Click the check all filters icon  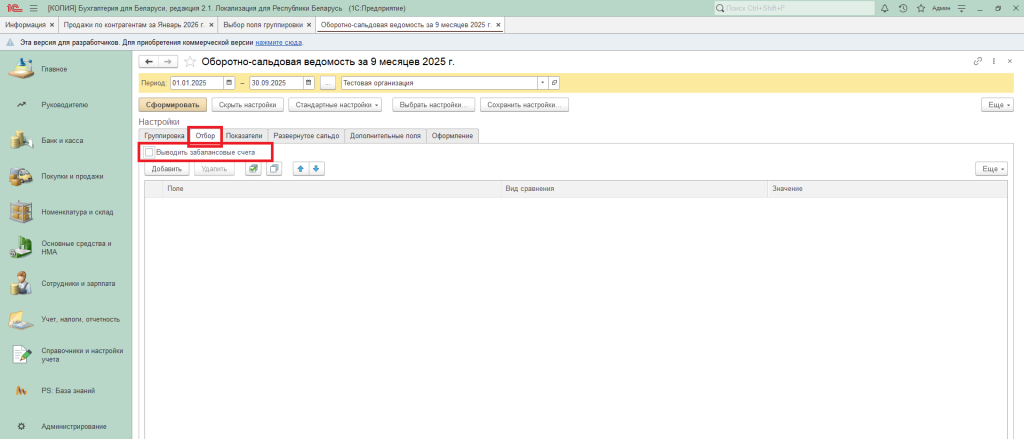[x=253, y=169]
